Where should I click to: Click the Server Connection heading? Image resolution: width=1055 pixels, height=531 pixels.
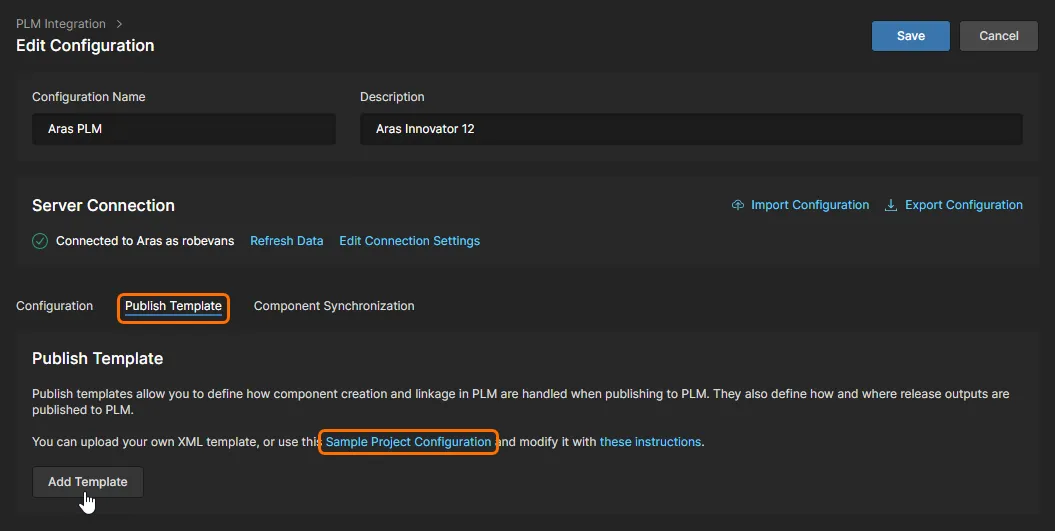click(x=103, y=205)
